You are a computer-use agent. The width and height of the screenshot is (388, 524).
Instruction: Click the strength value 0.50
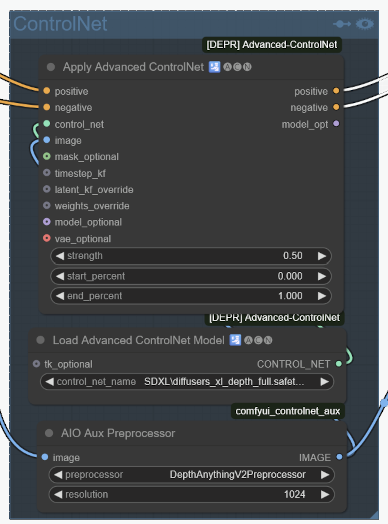pos(293,256)
